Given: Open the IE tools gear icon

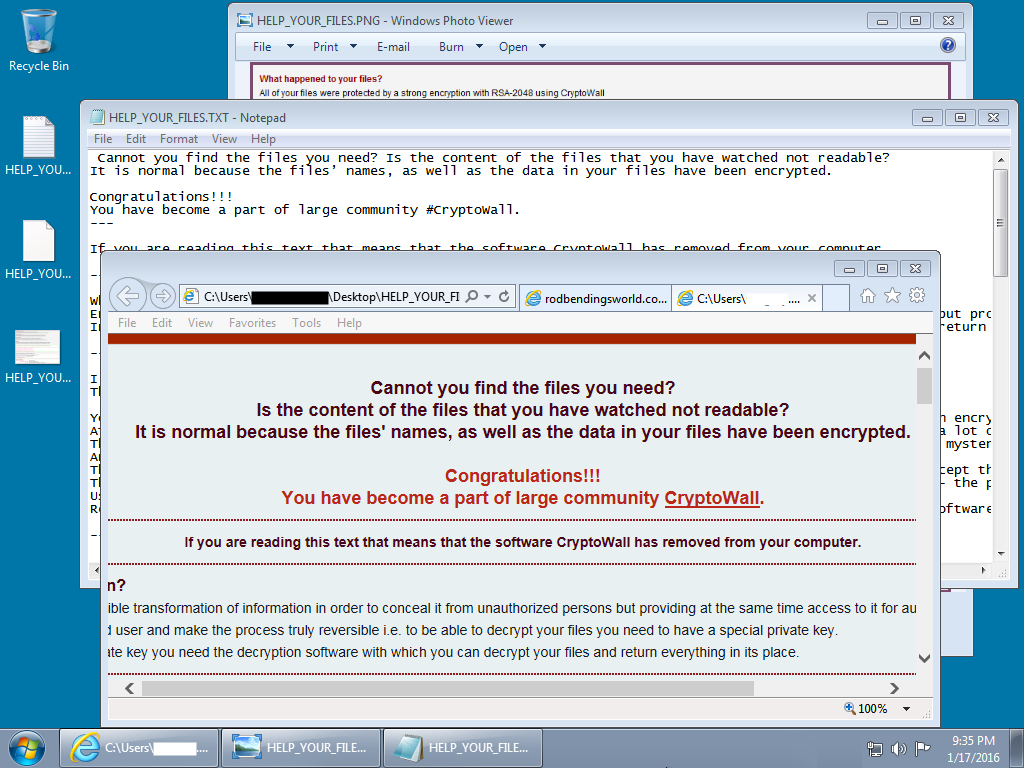Looking at the screenshot, I should coord(916,296).
